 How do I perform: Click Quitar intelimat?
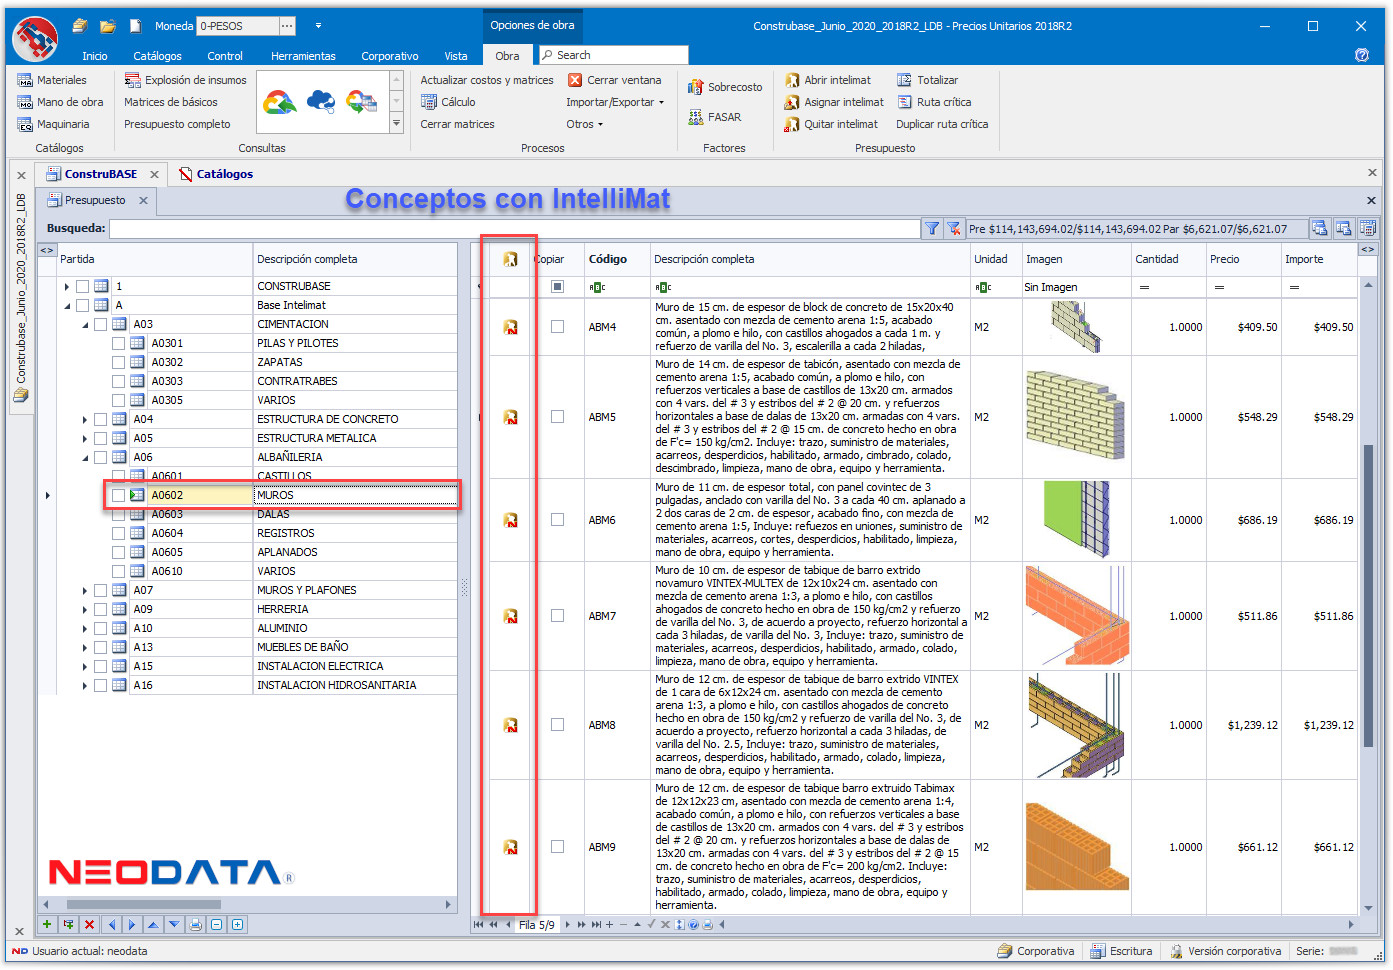(x=831, y=124)
